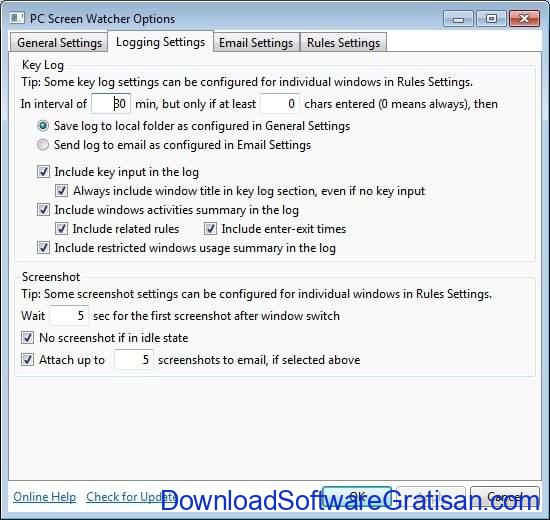The height and width of the screenshot is (520, 550).
Task: Click the PC Screen Watcher title bar icon
Action: tap(17, 18)
